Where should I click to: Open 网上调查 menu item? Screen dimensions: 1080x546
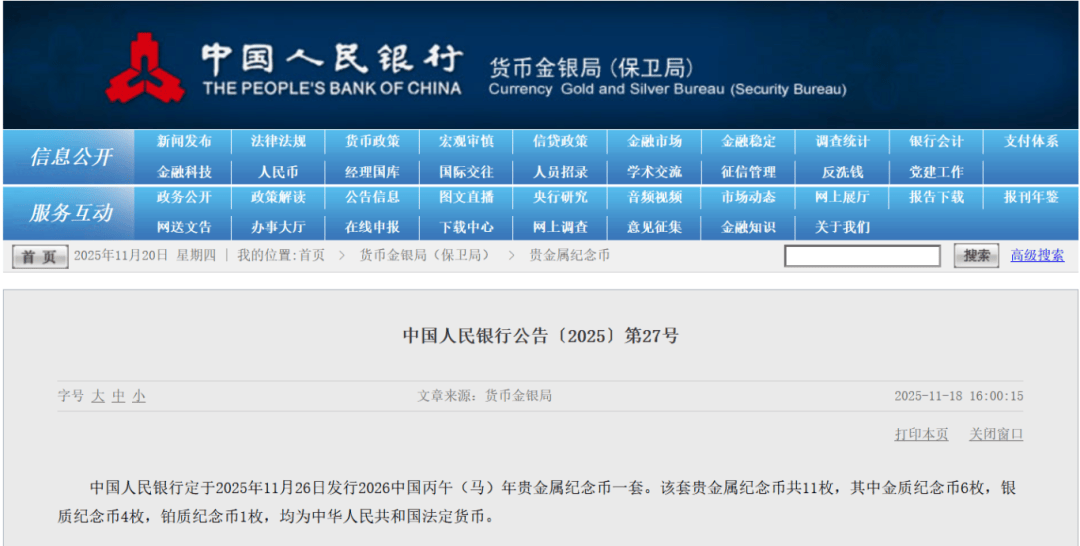(x=560, y=227)
